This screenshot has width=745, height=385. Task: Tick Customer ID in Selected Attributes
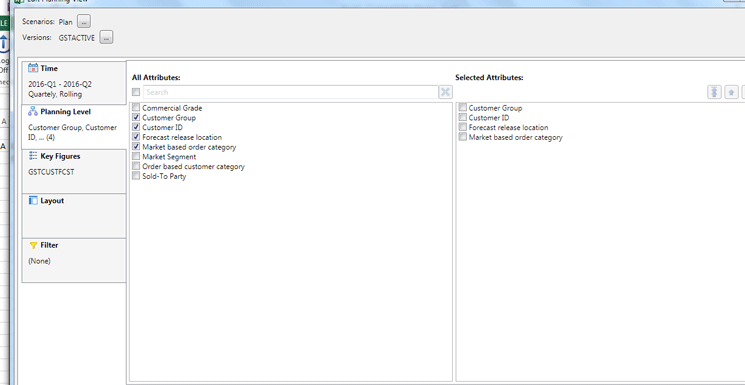(x=462, y=117)
